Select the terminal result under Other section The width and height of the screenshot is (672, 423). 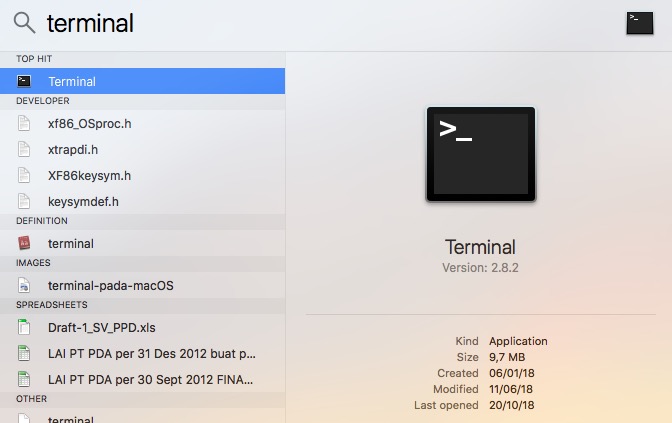pos(70,419)
